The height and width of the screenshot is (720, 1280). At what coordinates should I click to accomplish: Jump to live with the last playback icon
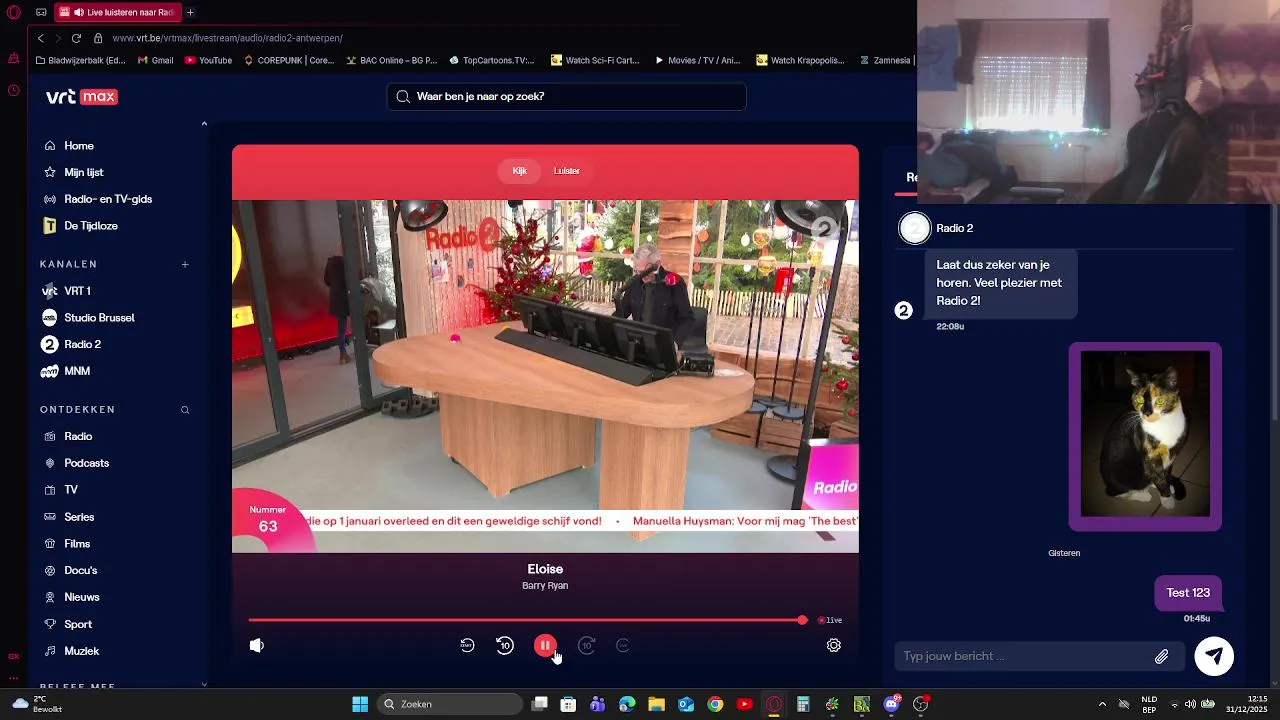pos(622,646)
